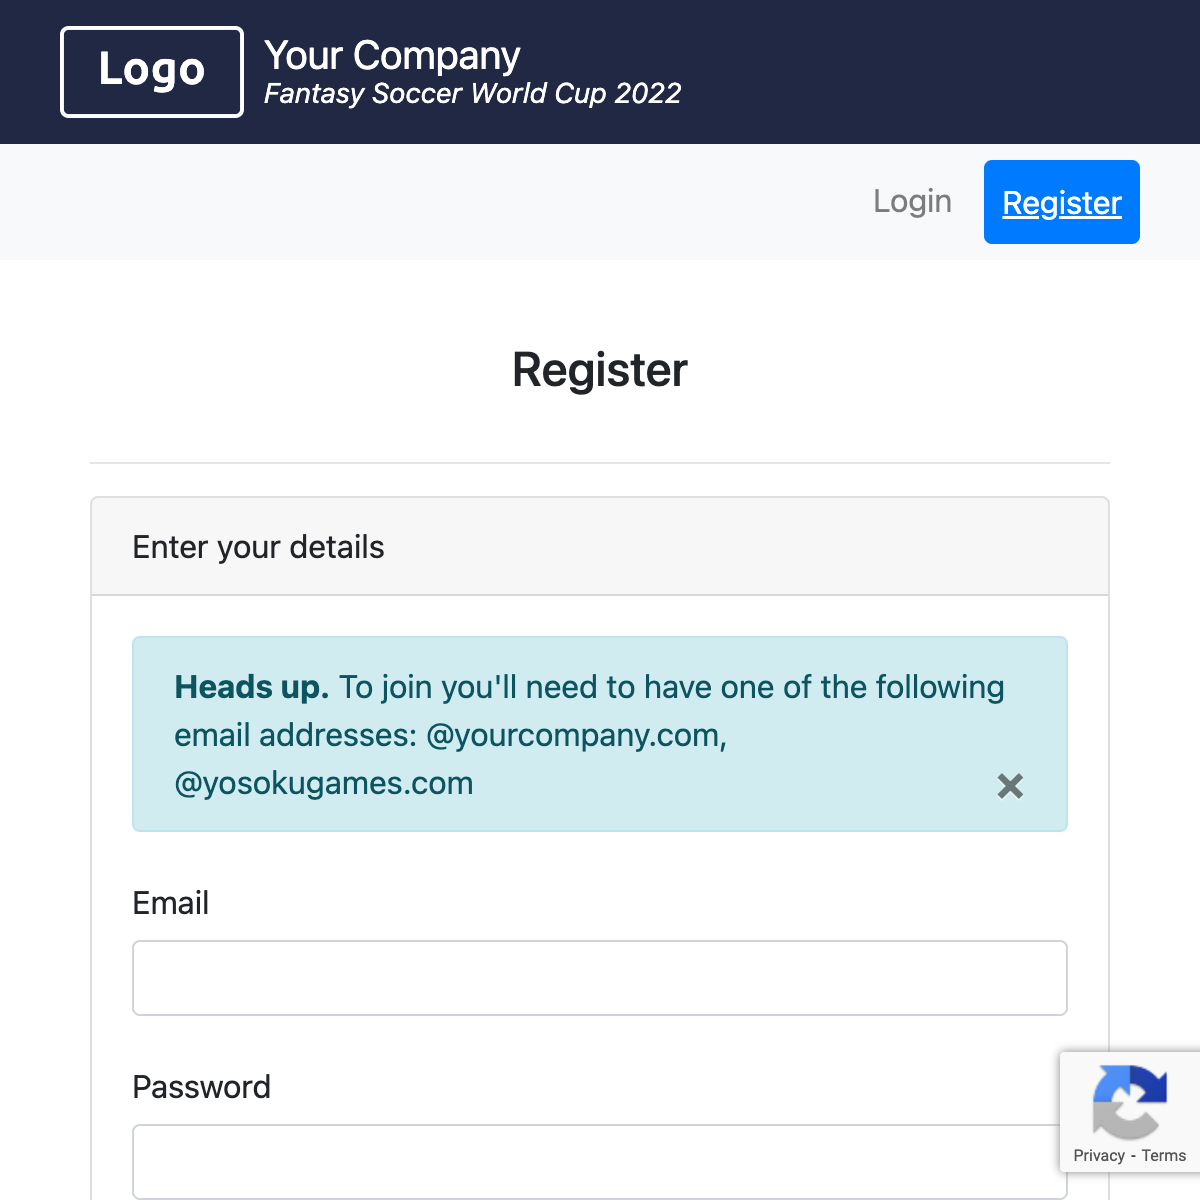Click the Password field label
The image size is (1200, 1200).
pyautogui.click(x=201, y=1087)
